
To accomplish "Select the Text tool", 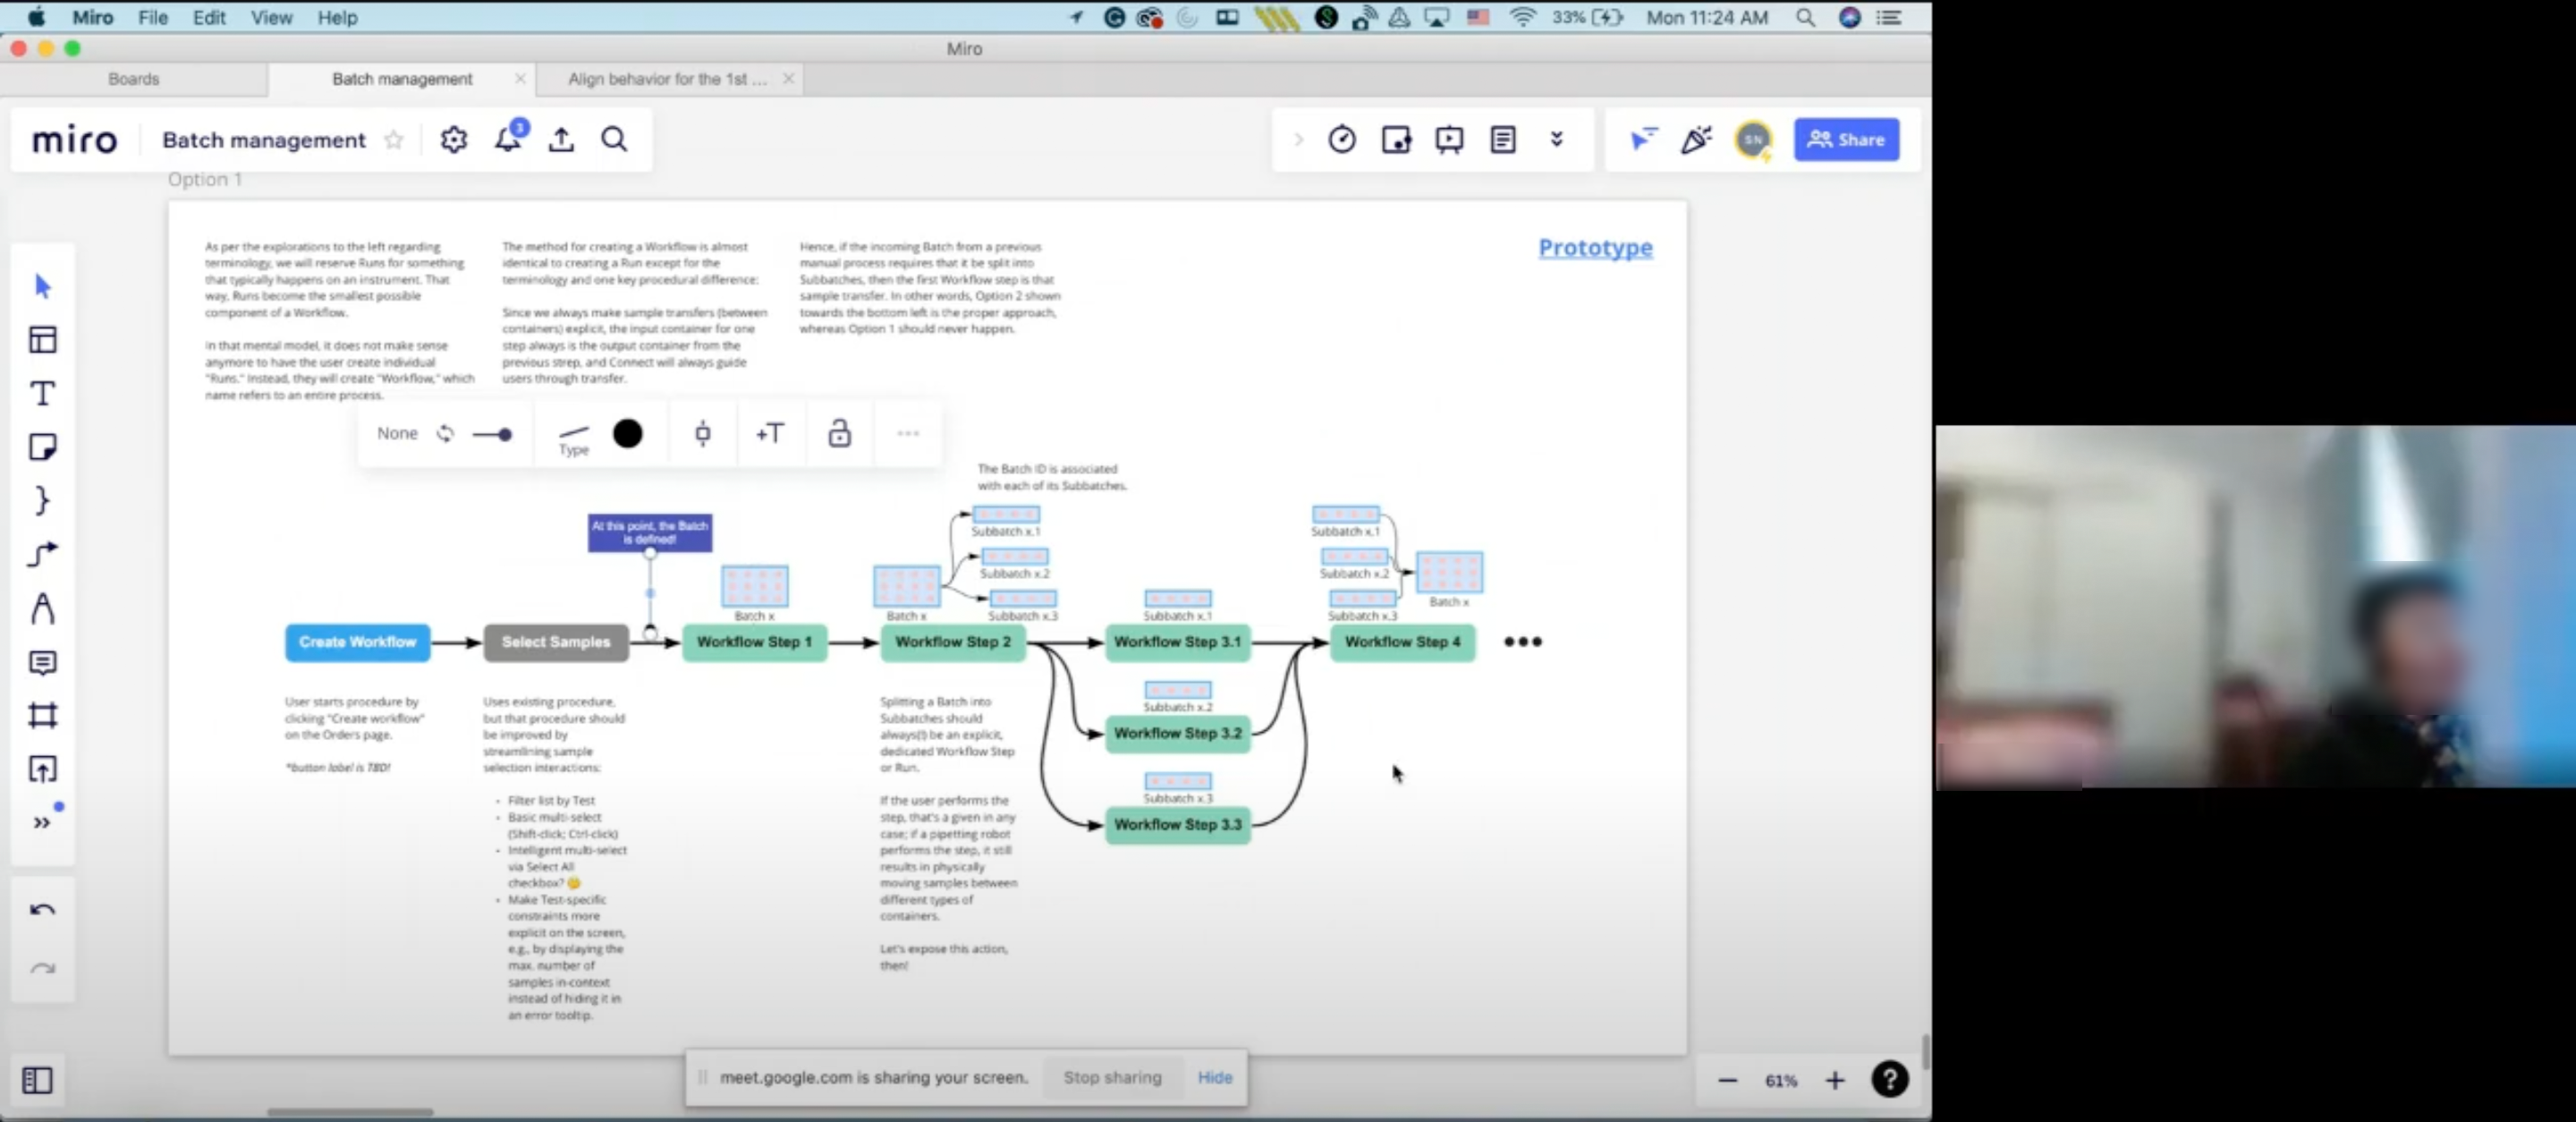I will coord(42,394).
